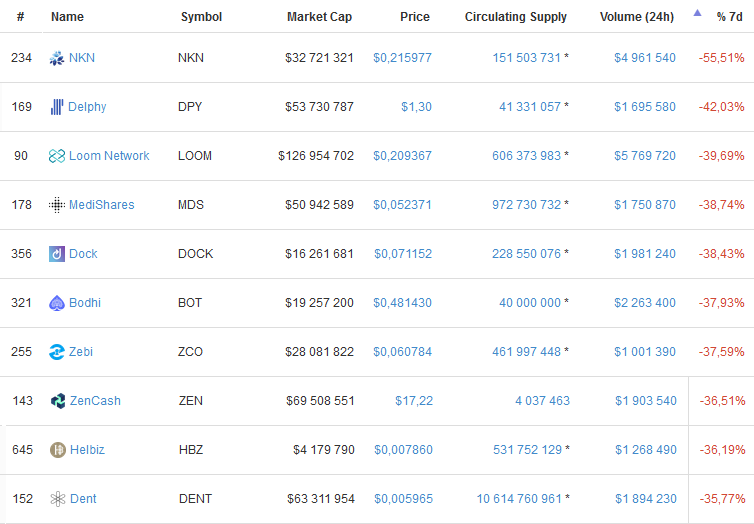Sort table by Circulating Supply header

coord(515,17)
